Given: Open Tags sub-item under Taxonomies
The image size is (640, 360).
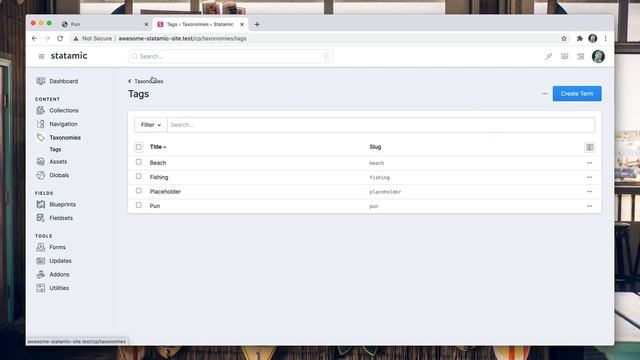Looking at the screenshot, I should click(x=55, y=149).
